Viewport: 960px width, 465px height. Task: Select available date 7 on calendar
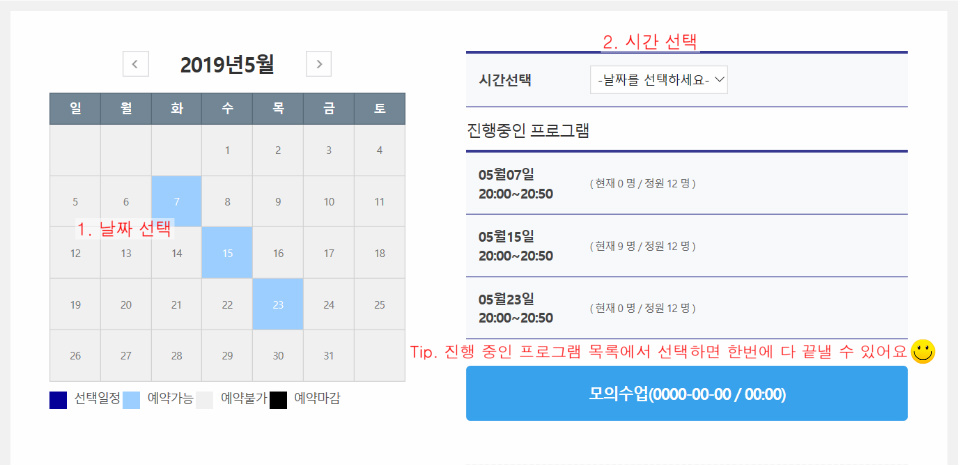(x=176, y=201)
